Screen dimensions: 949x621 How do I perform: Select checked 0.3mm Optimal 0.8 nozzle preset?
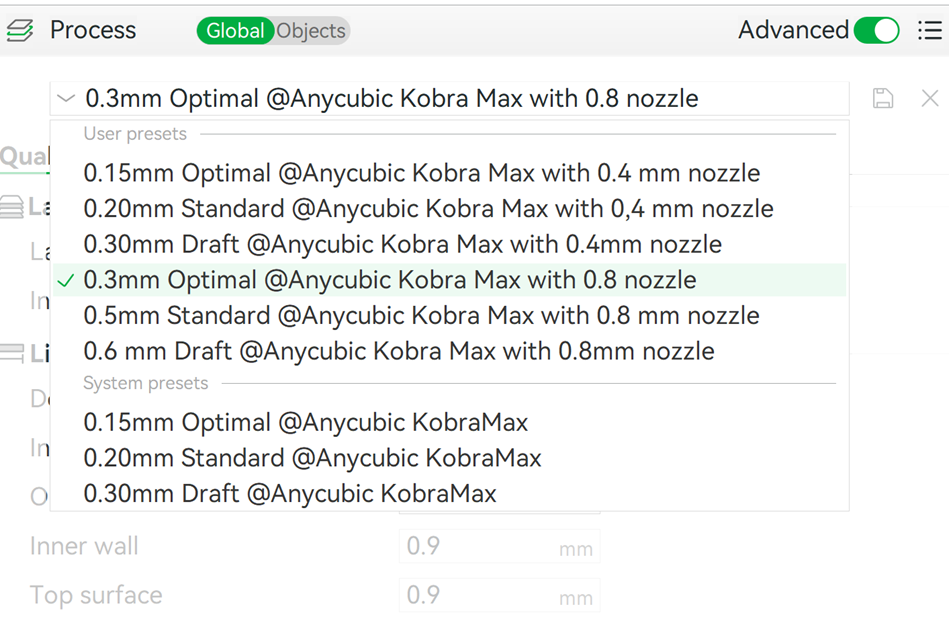390,280
